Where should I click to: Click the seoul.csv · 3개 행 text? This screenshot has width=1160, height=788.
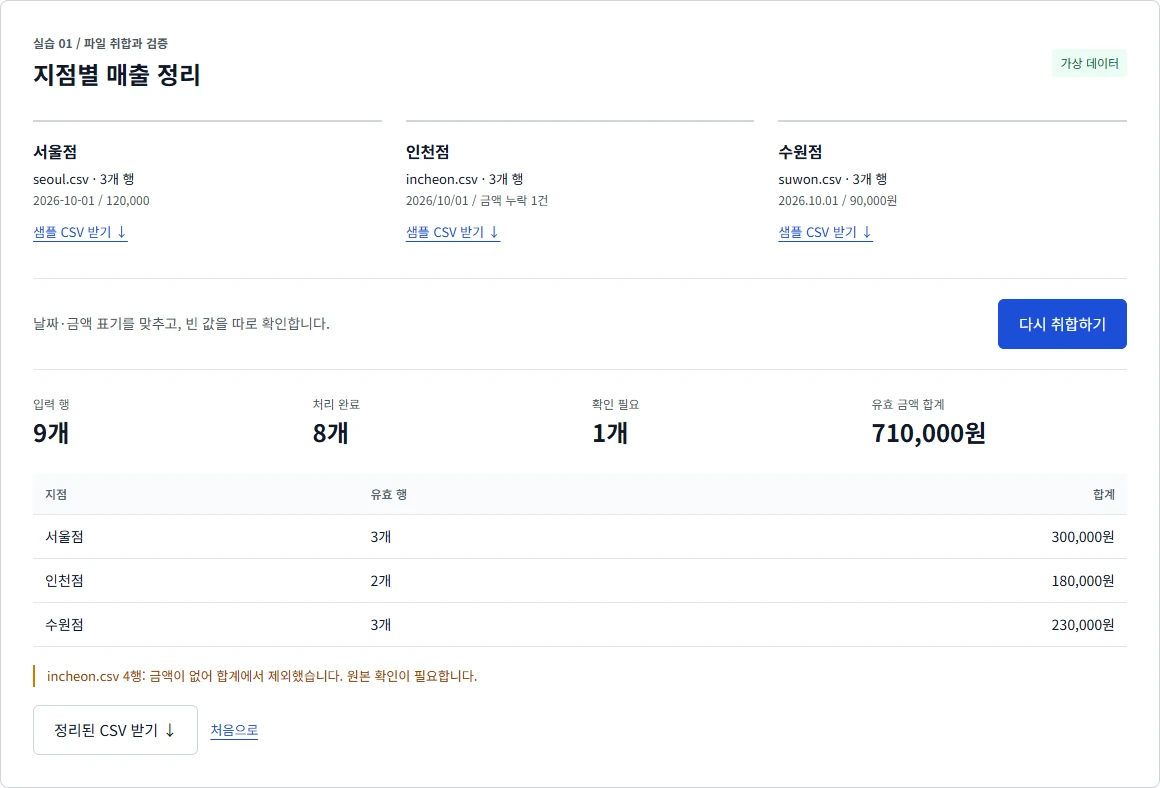point(84,179)
